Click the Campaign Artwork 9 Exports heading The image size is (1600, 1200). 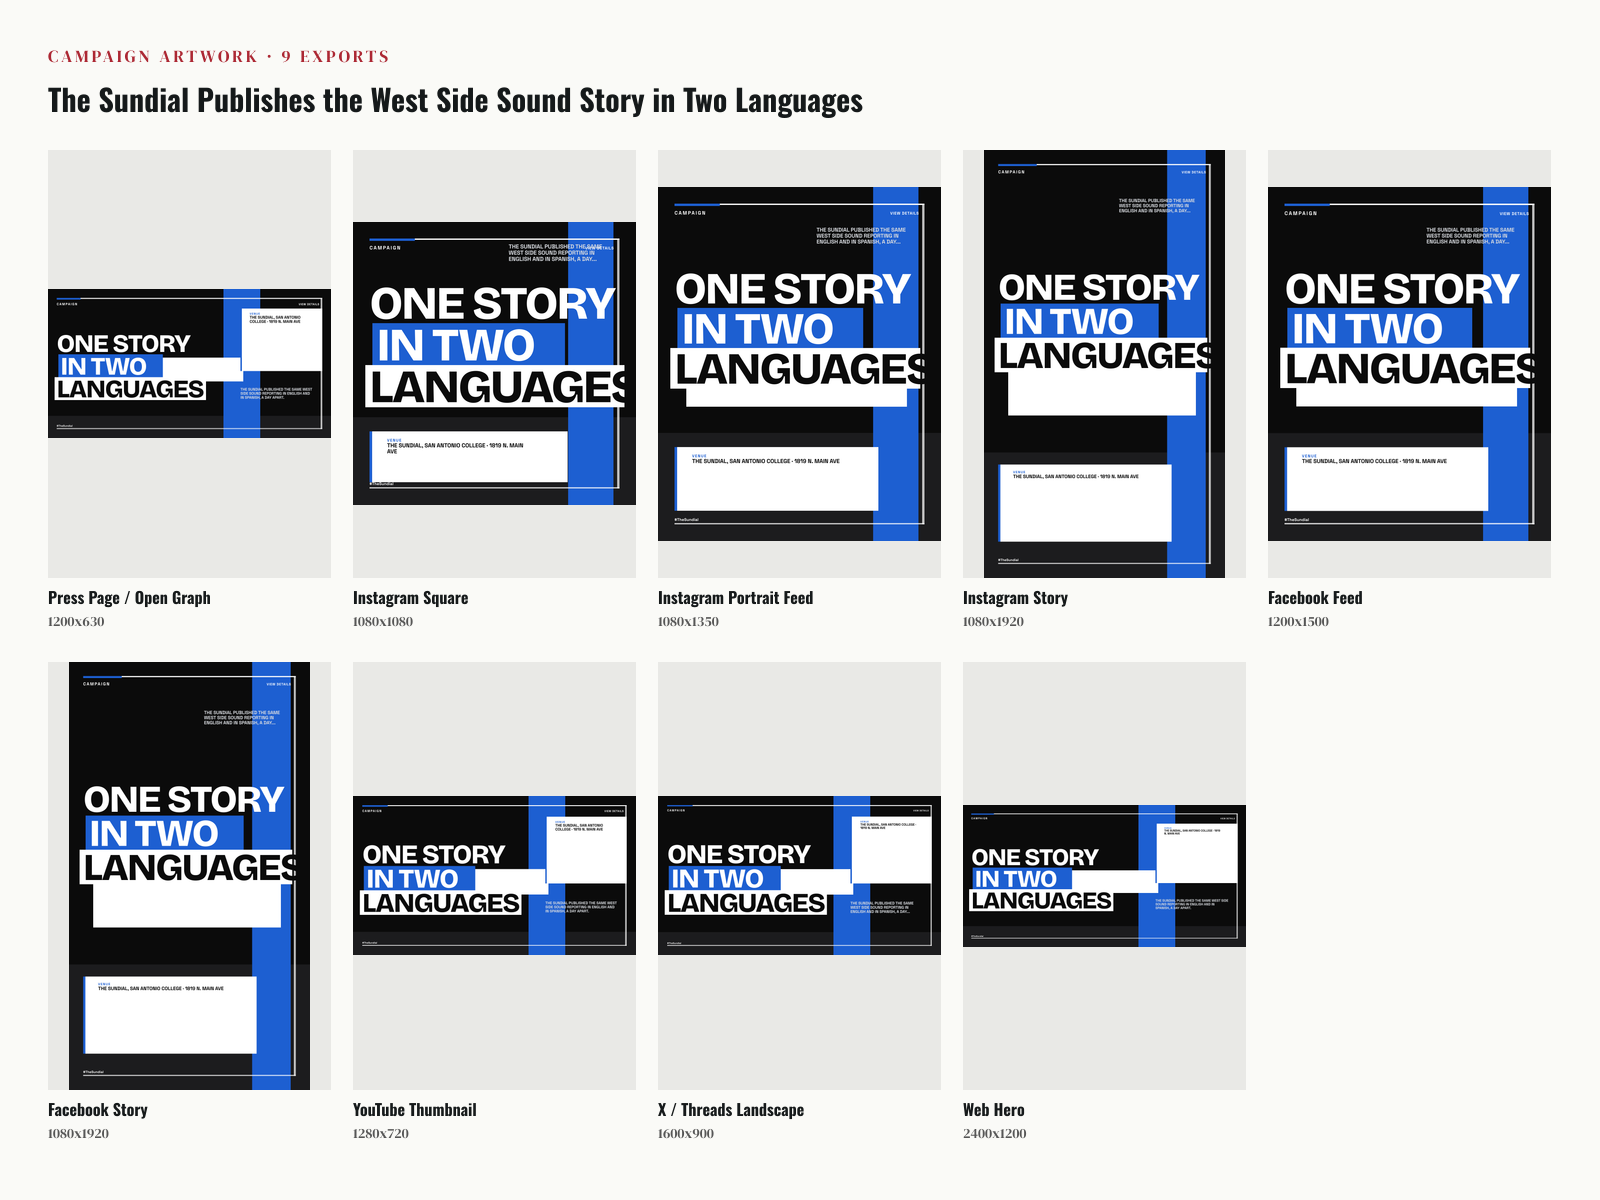point(219,56)
